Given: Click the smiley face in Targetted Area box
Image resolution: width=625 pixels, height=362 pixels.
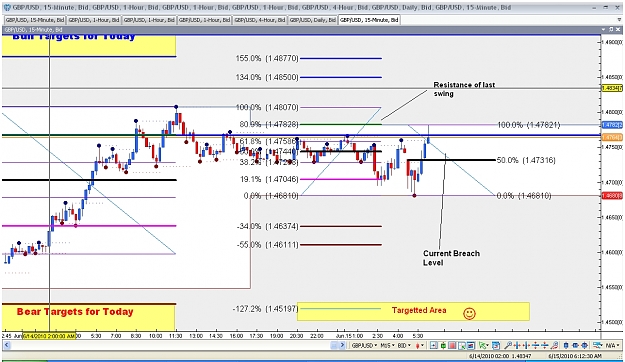Looking at the screenshot, I should point(469,313).
